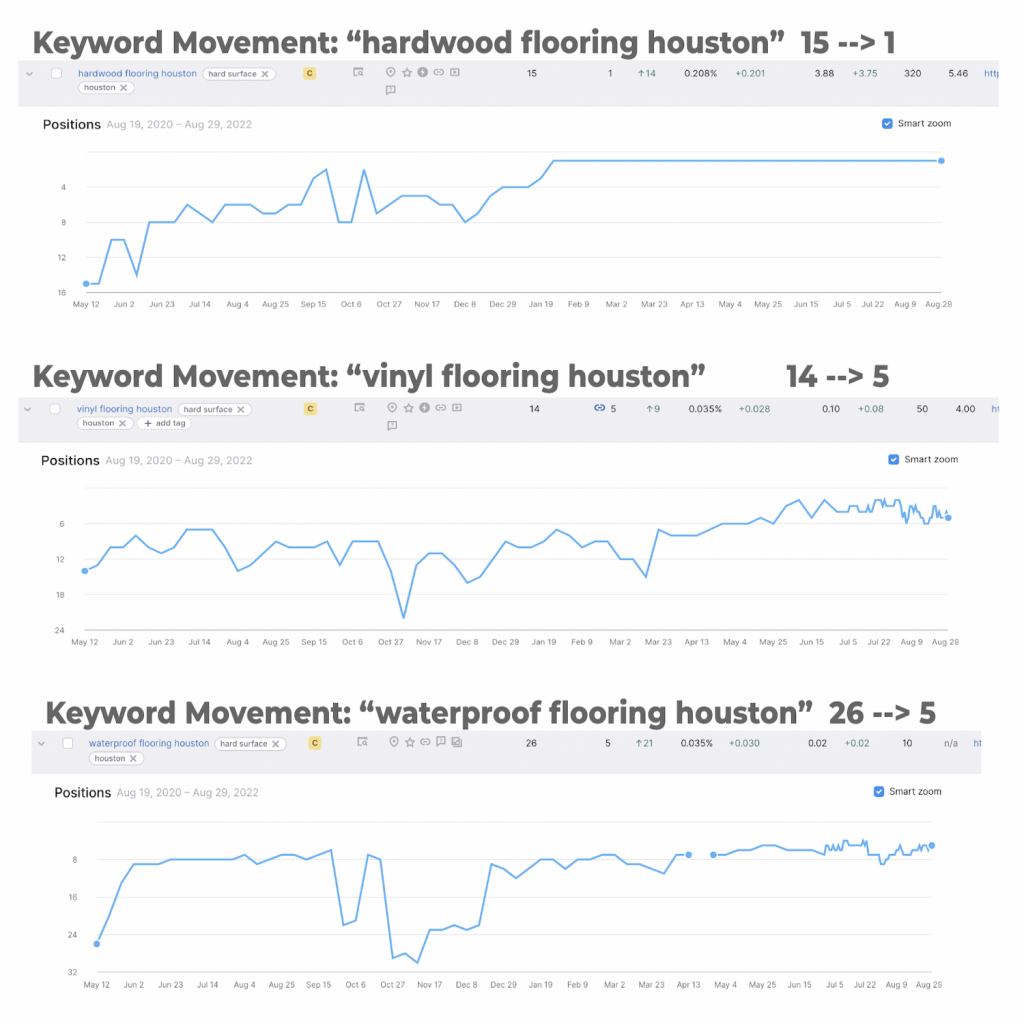Open SERP preview icon for hardwood flooring houston

[358, 72]
